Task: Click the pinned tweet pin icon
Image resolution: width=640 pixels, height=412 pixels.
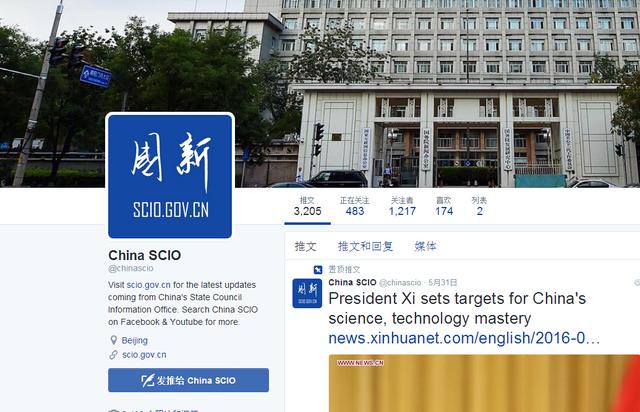Action: pyautogui.click(x=318, y=270)
